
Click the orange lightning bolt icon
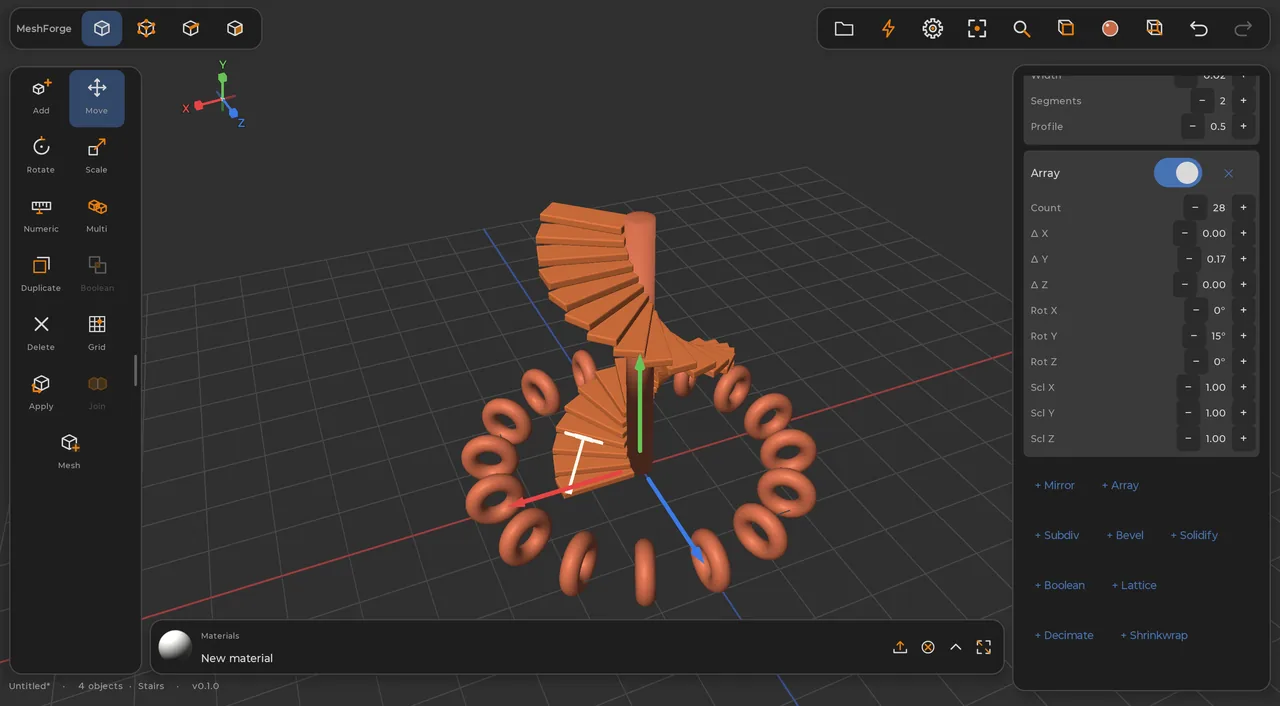click(x=888, y=29)
